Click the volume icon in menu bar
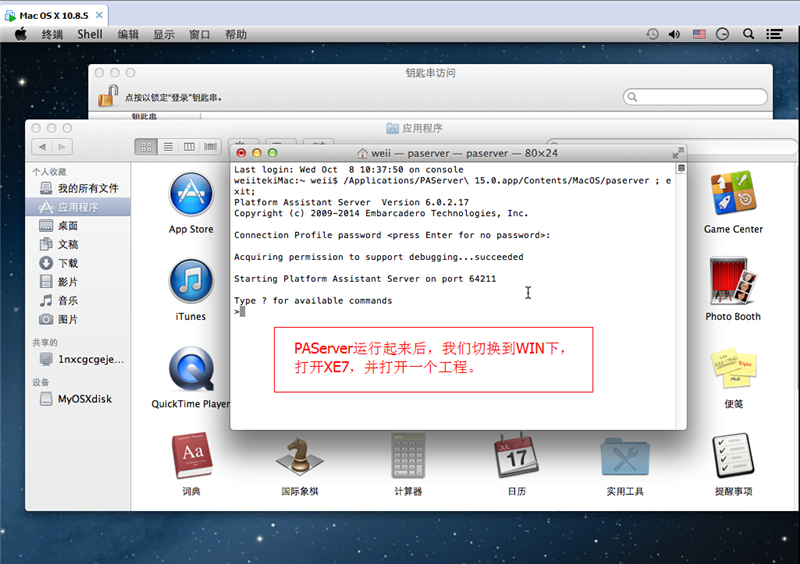 coord(674,34)
